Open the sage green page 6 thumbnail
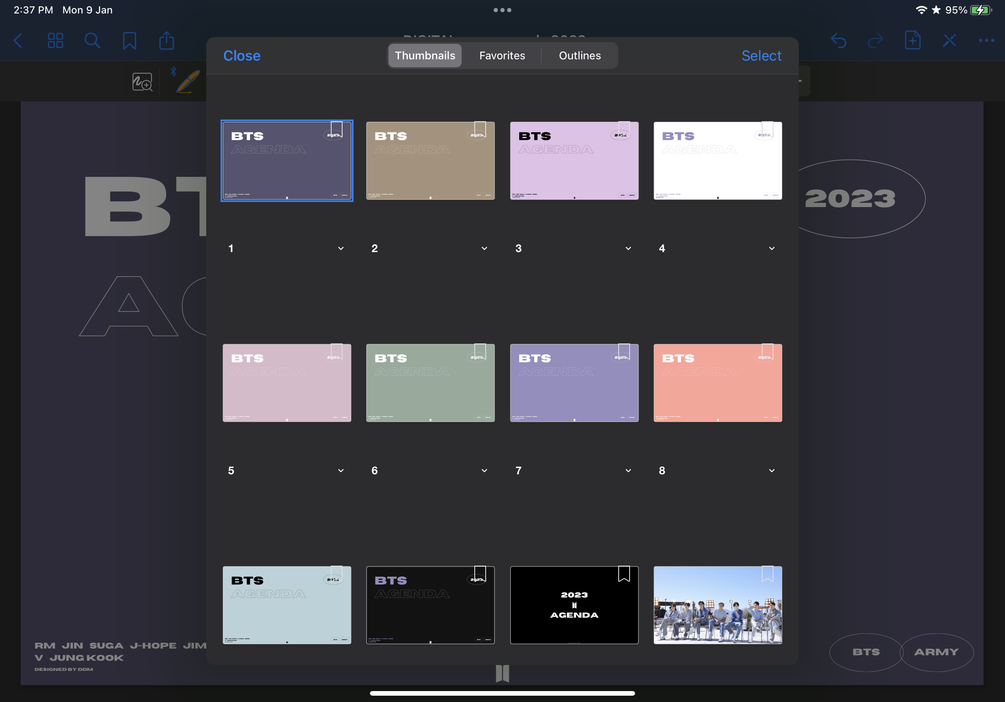 [x=430, y=383]
